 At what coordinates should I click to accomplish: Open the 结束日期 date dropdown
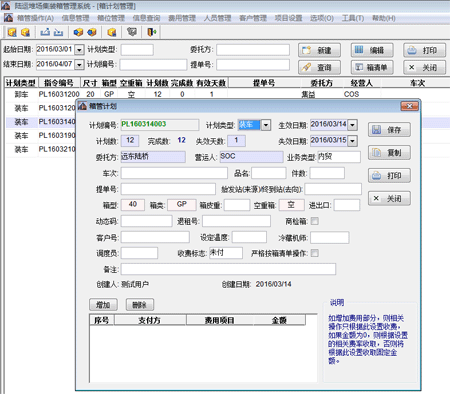[x=79, y=64]
